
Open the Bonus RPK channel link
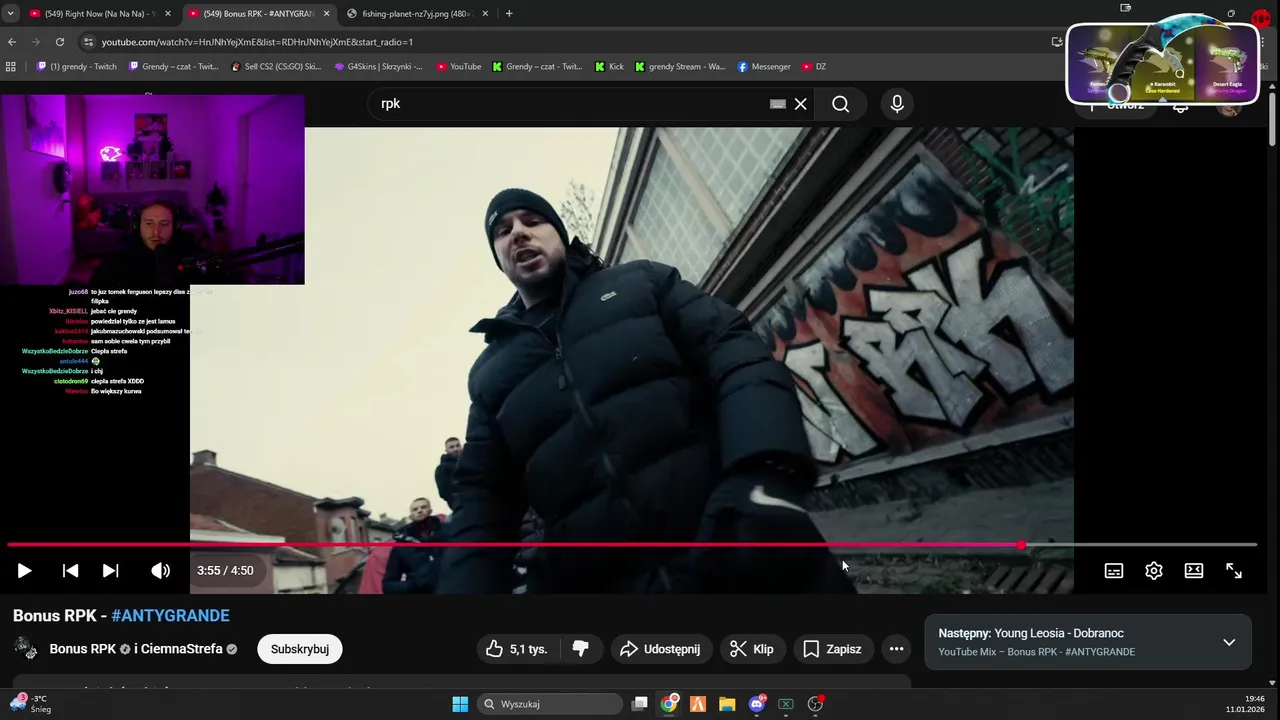pos(83,649)
